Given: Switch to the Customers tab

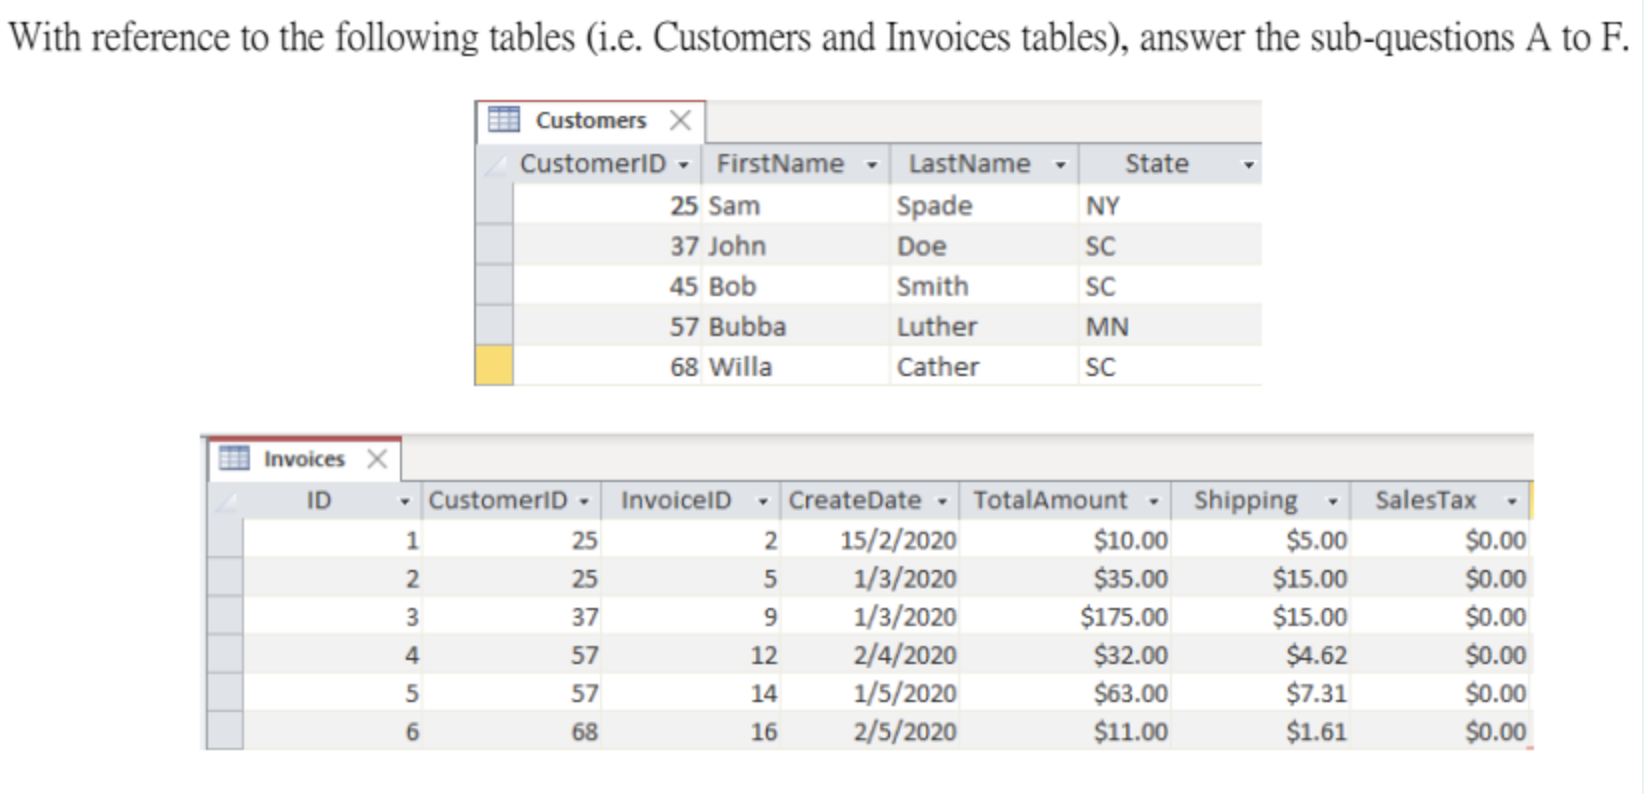Looking at the screenshot, I should click(x=590, y=121).
